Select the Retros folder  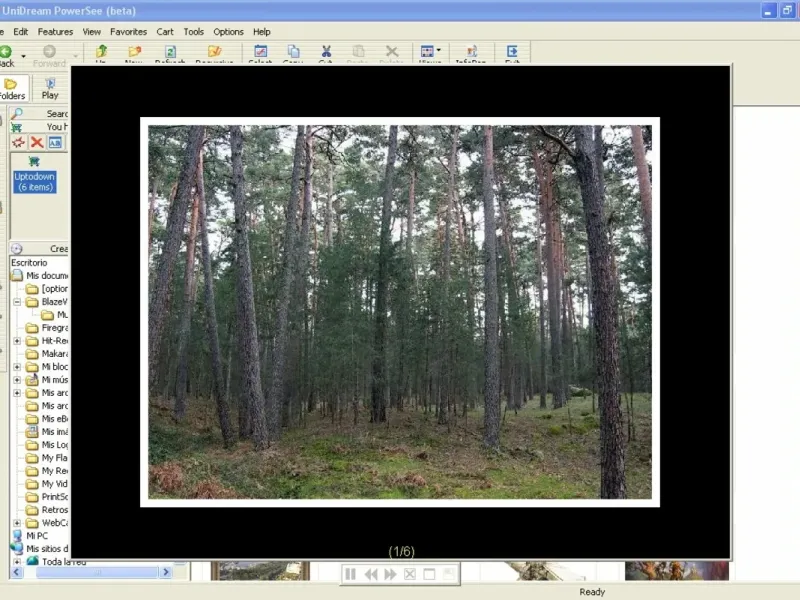[x=55, y=510]
